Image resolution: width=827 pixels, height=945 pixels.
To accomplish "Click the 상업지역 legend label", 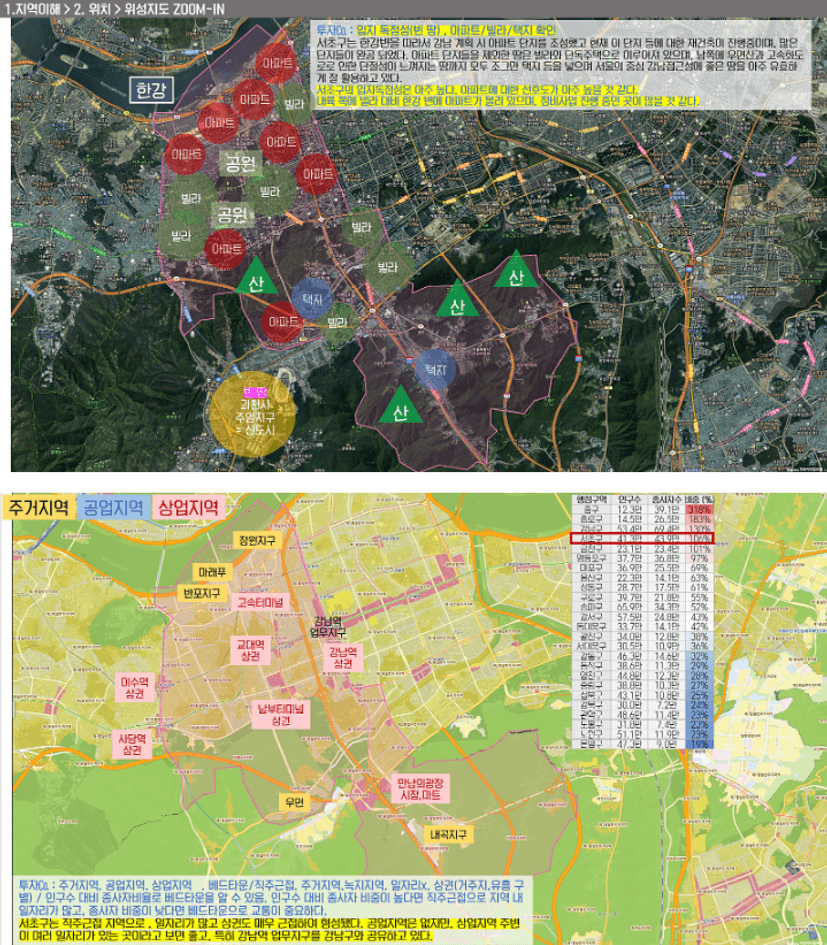I will 188,507.
